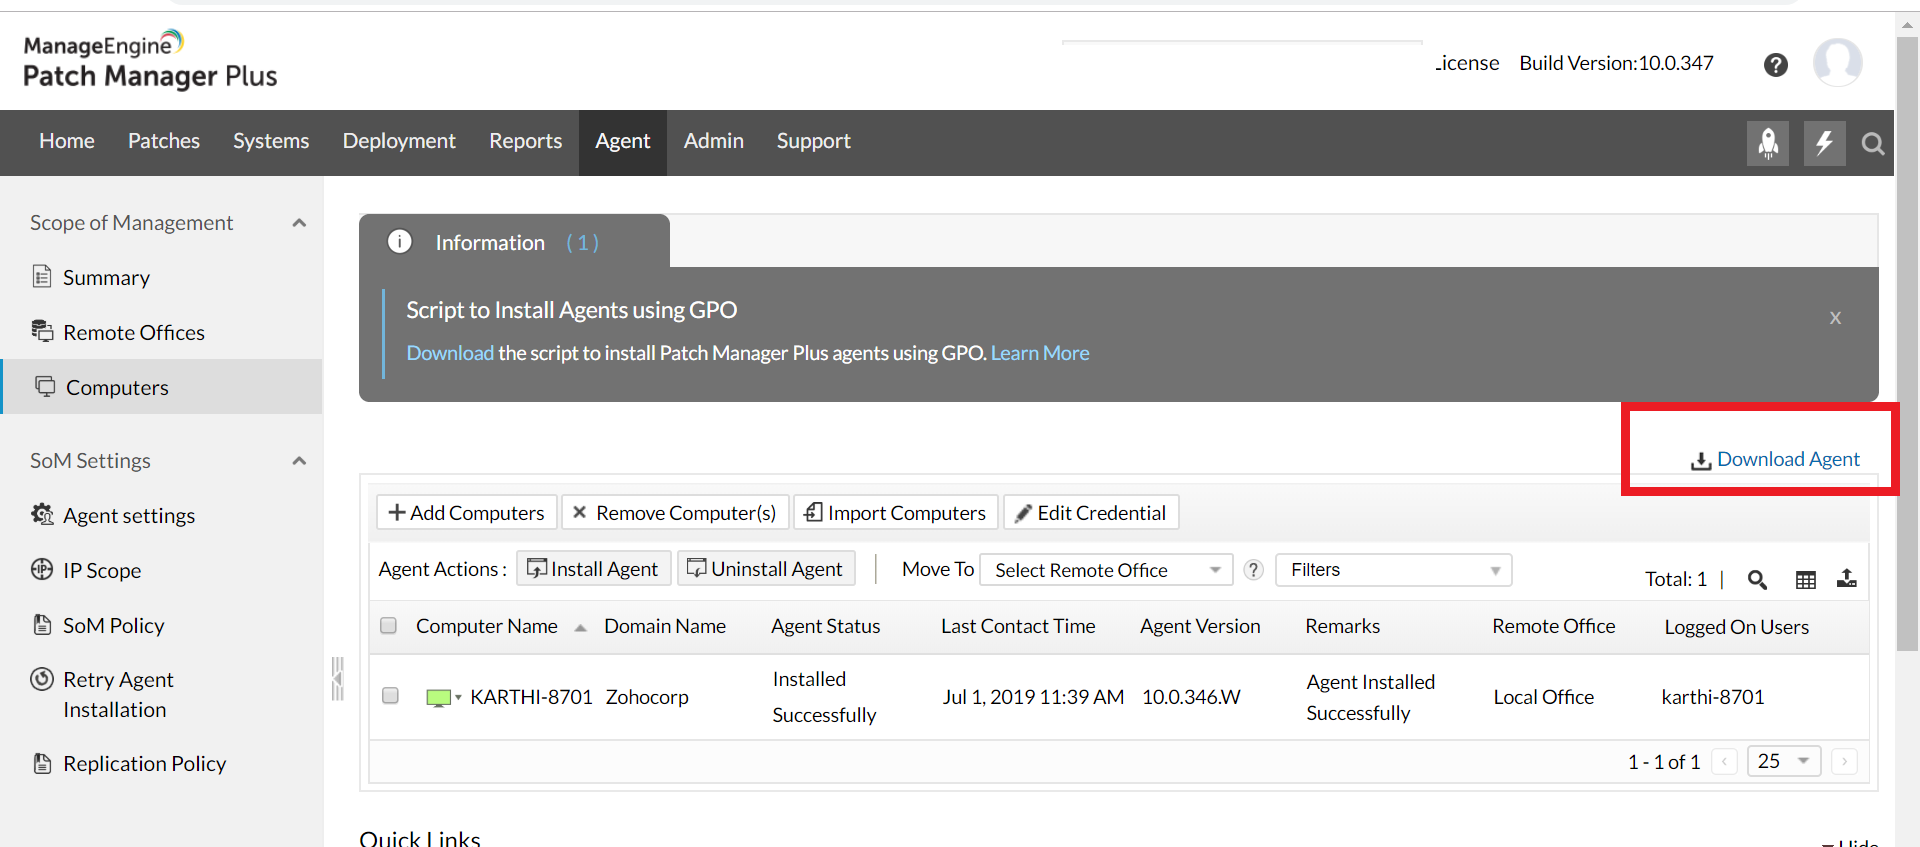Click the search icon in navigation bar

(1872, 144)
